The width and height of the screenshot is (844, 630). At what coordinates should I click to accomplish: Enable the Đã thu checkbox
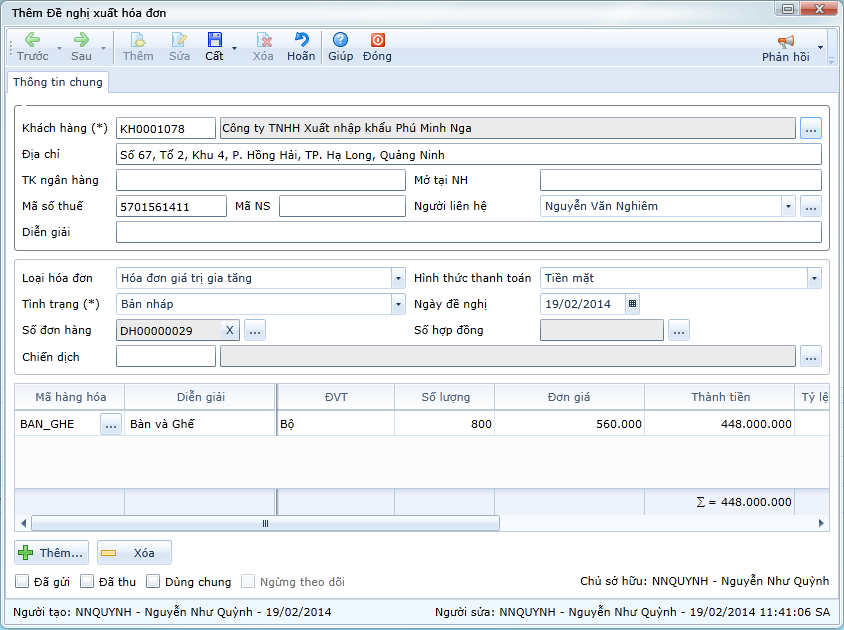87,581
